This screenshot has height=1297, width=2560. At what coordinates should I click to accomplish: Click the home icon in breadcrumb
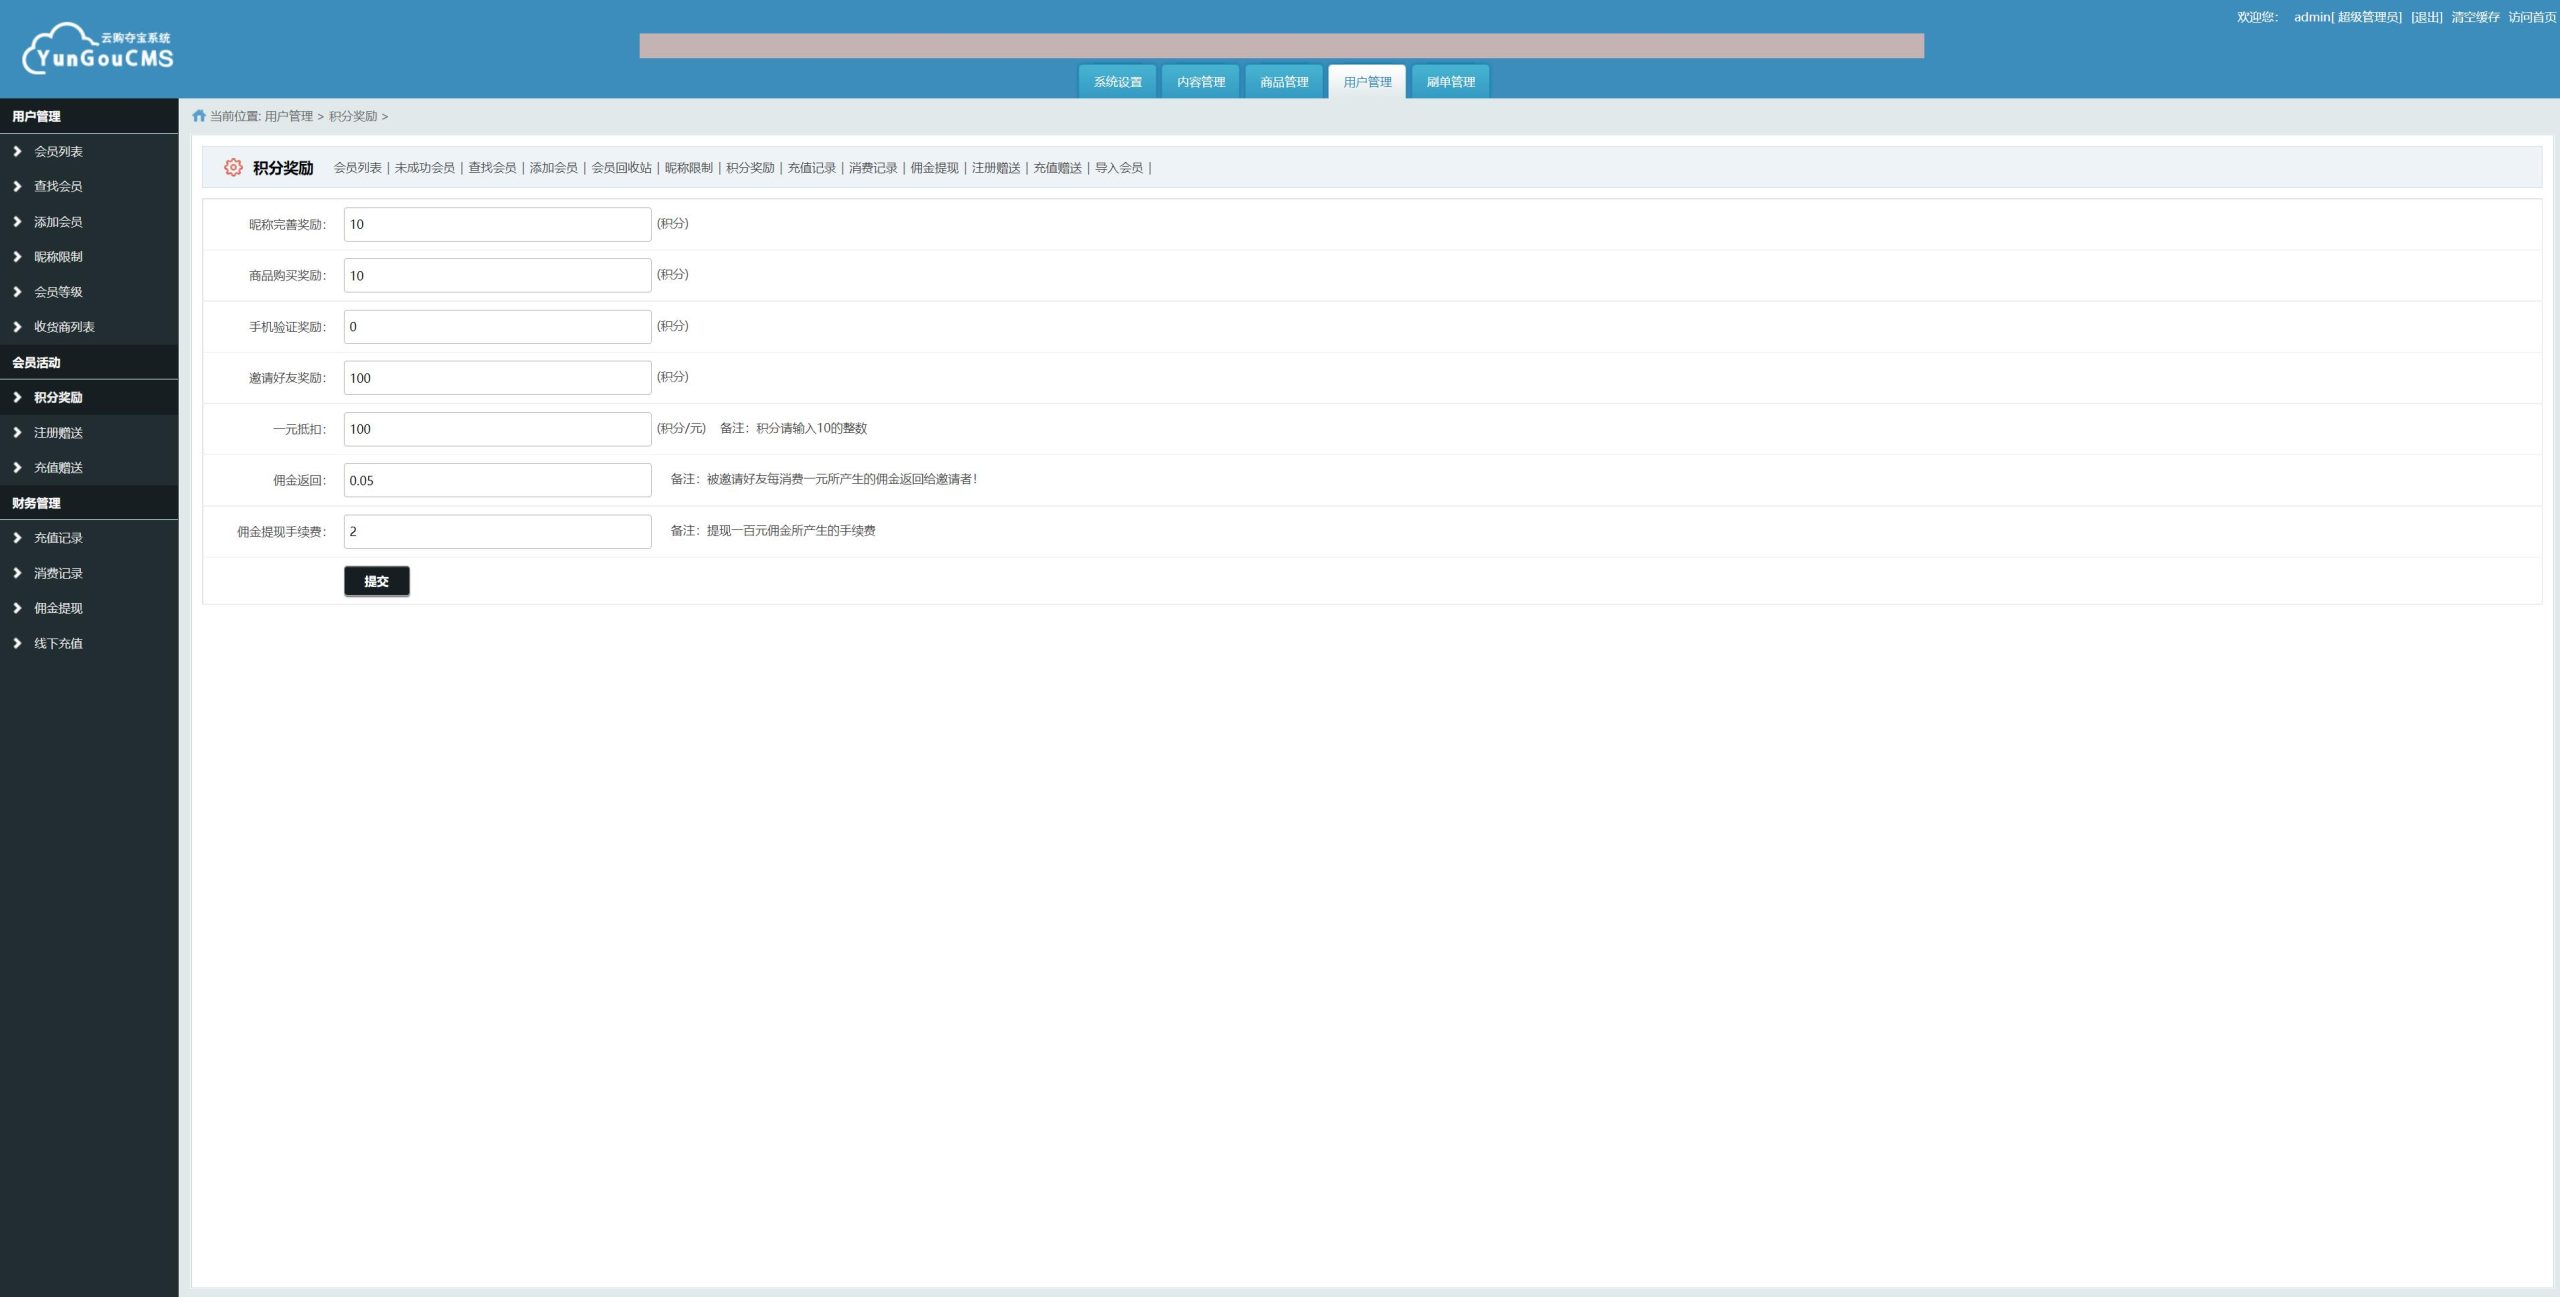pos(199,116)
